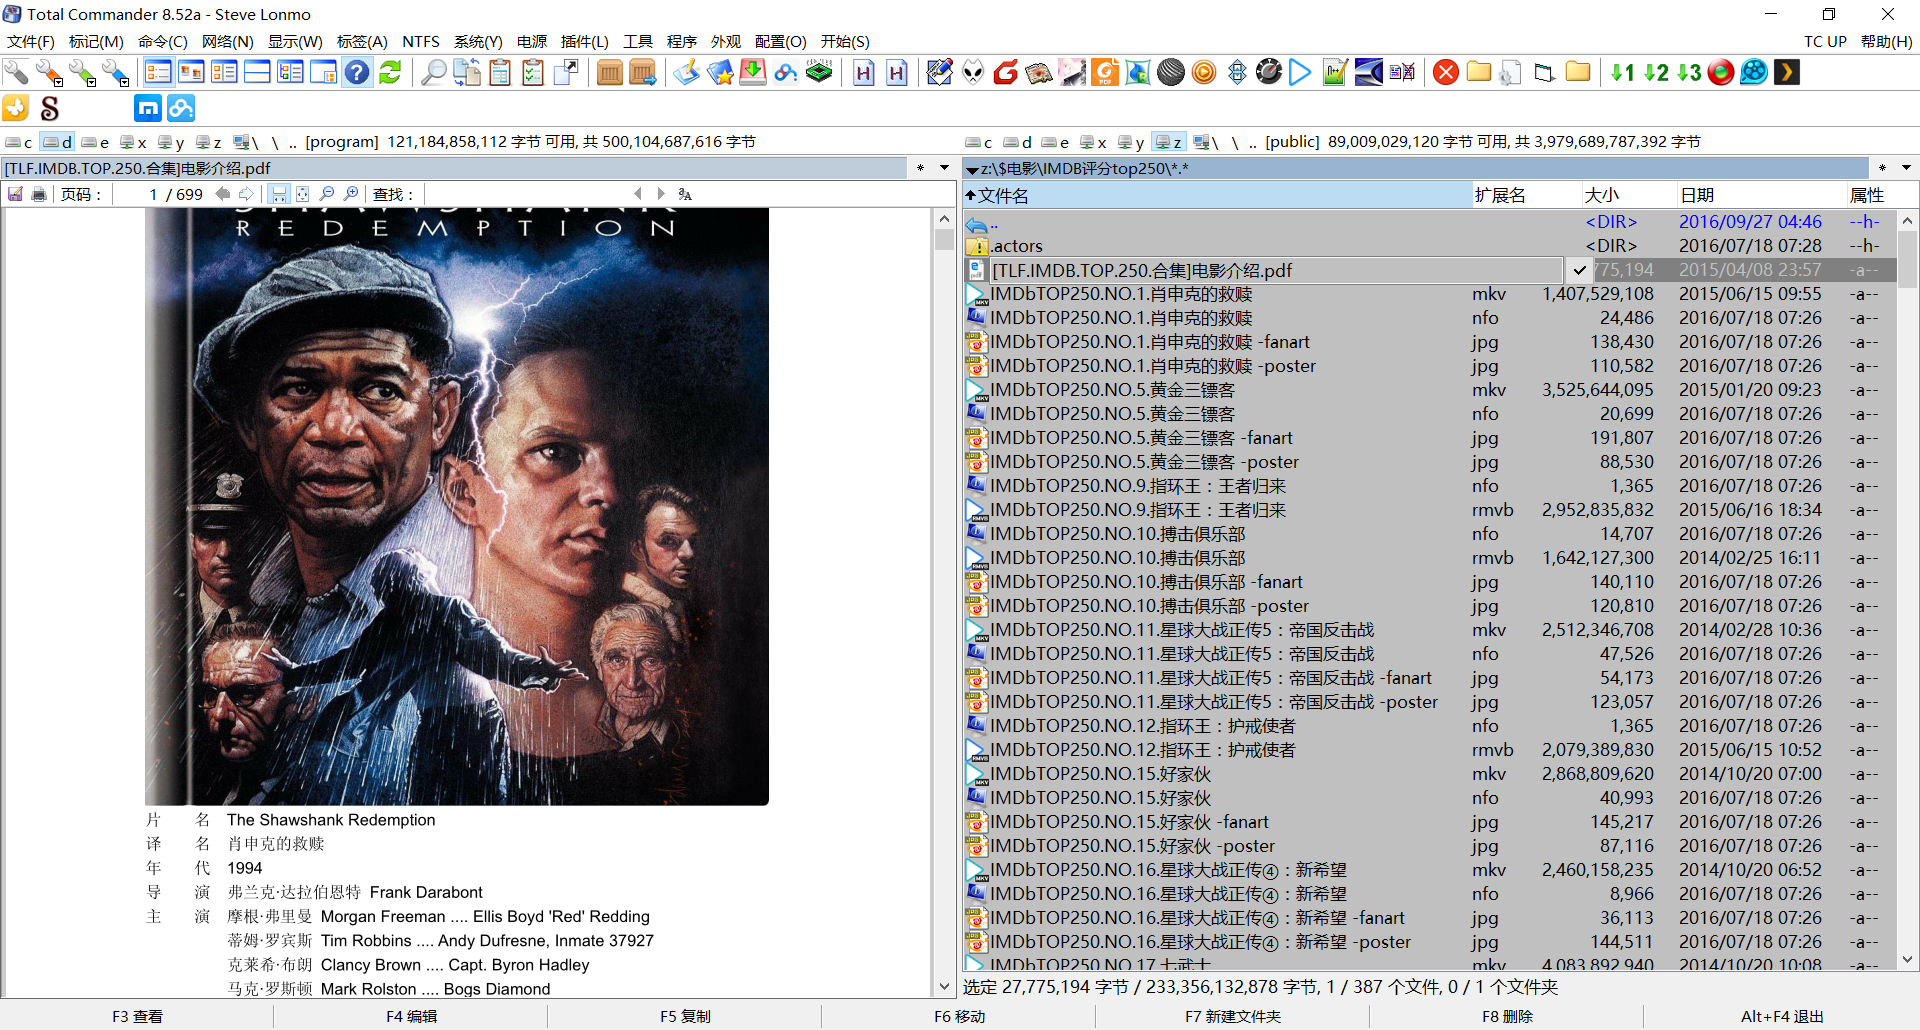The width and height of the screenshot is (1920, 1030).
Task: Open the 命令(C) menu
Action: (x=163, y=41)
